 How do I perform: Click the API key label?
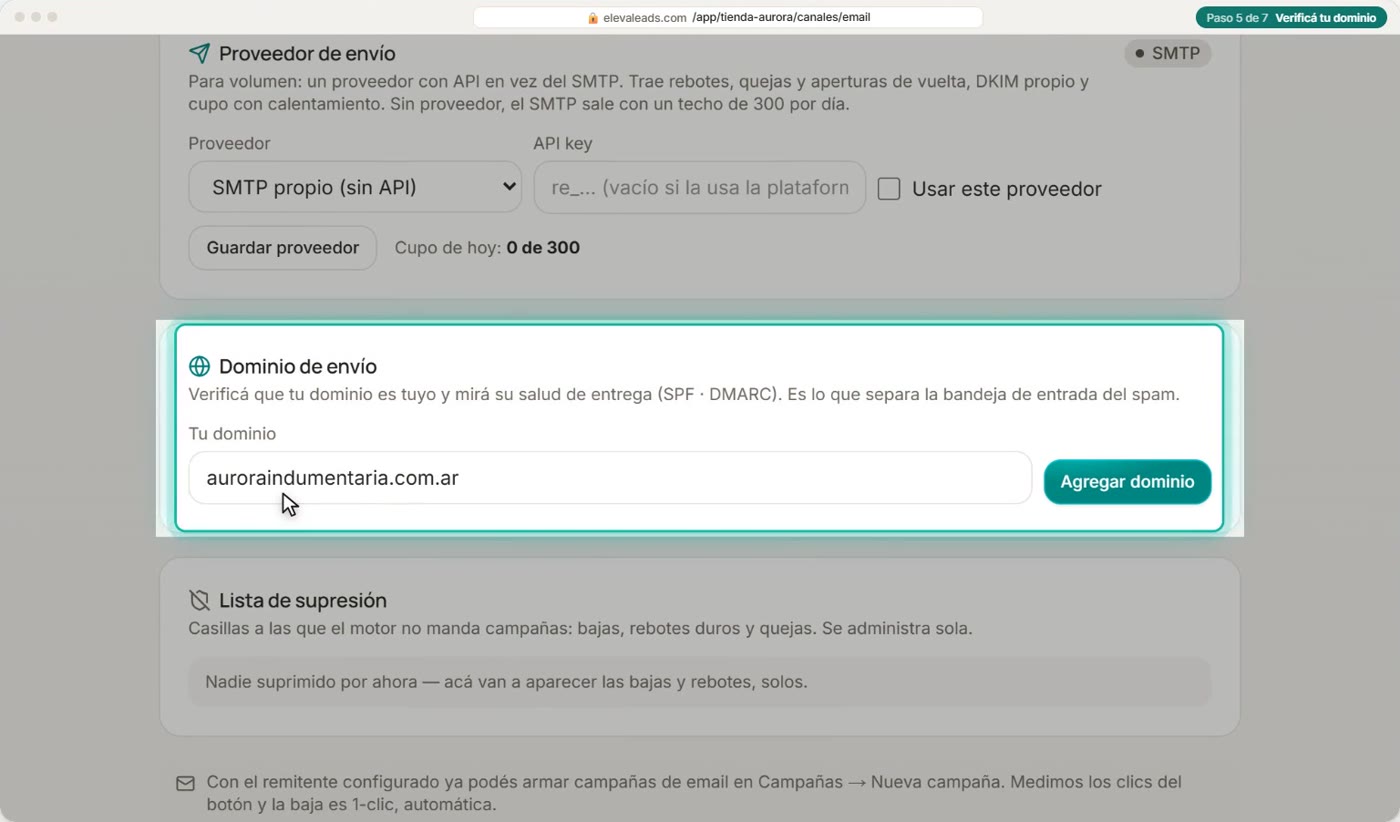(563, 144)
